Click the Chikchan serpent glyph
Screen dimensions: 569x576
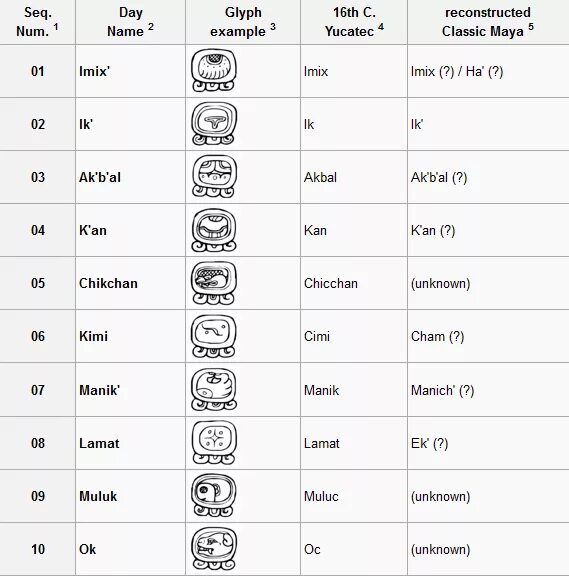pyautogui.click(x=214, y=283)
